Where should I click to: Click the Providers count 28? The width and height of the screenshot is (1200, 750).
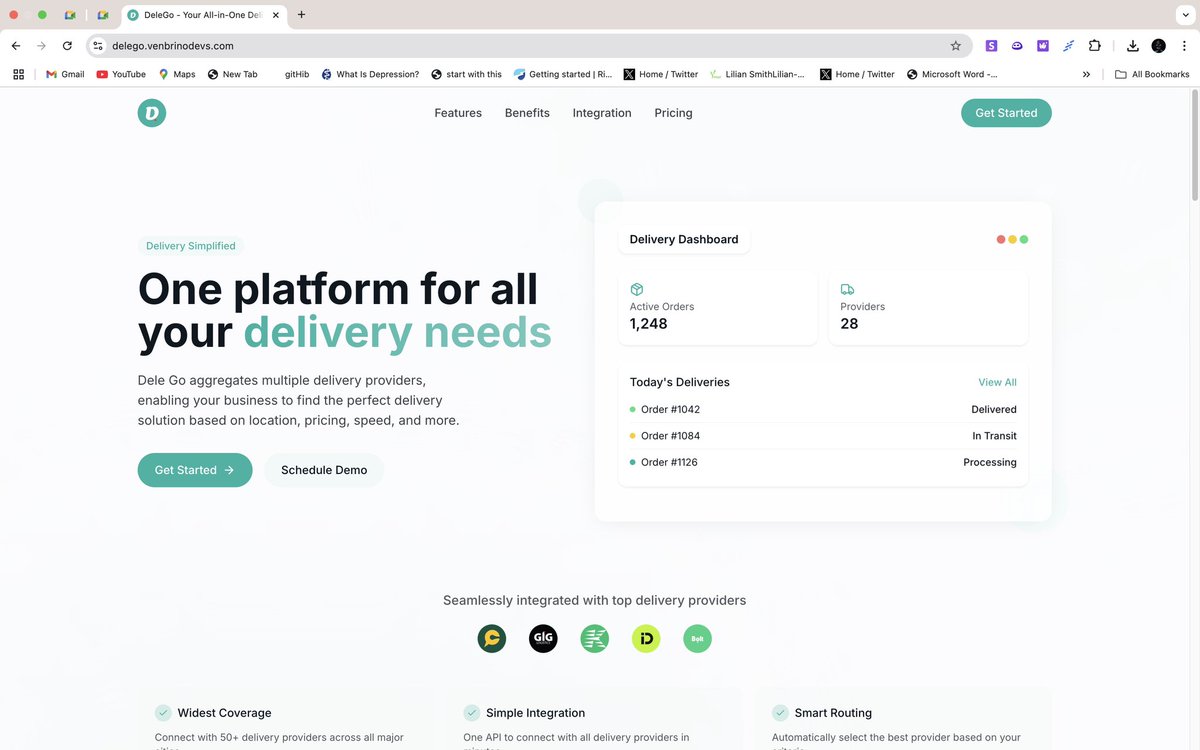(x=849, y=324)
